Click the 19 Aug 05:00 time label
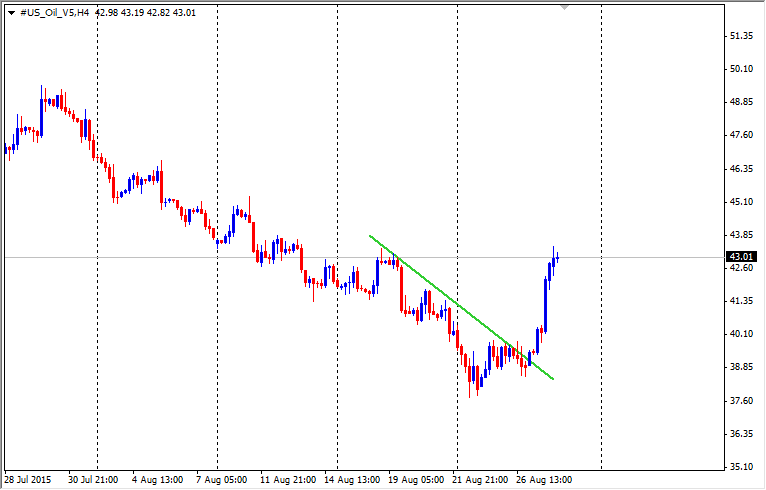The width and height of the screenshot is (766, 490). tap(414, 479)
